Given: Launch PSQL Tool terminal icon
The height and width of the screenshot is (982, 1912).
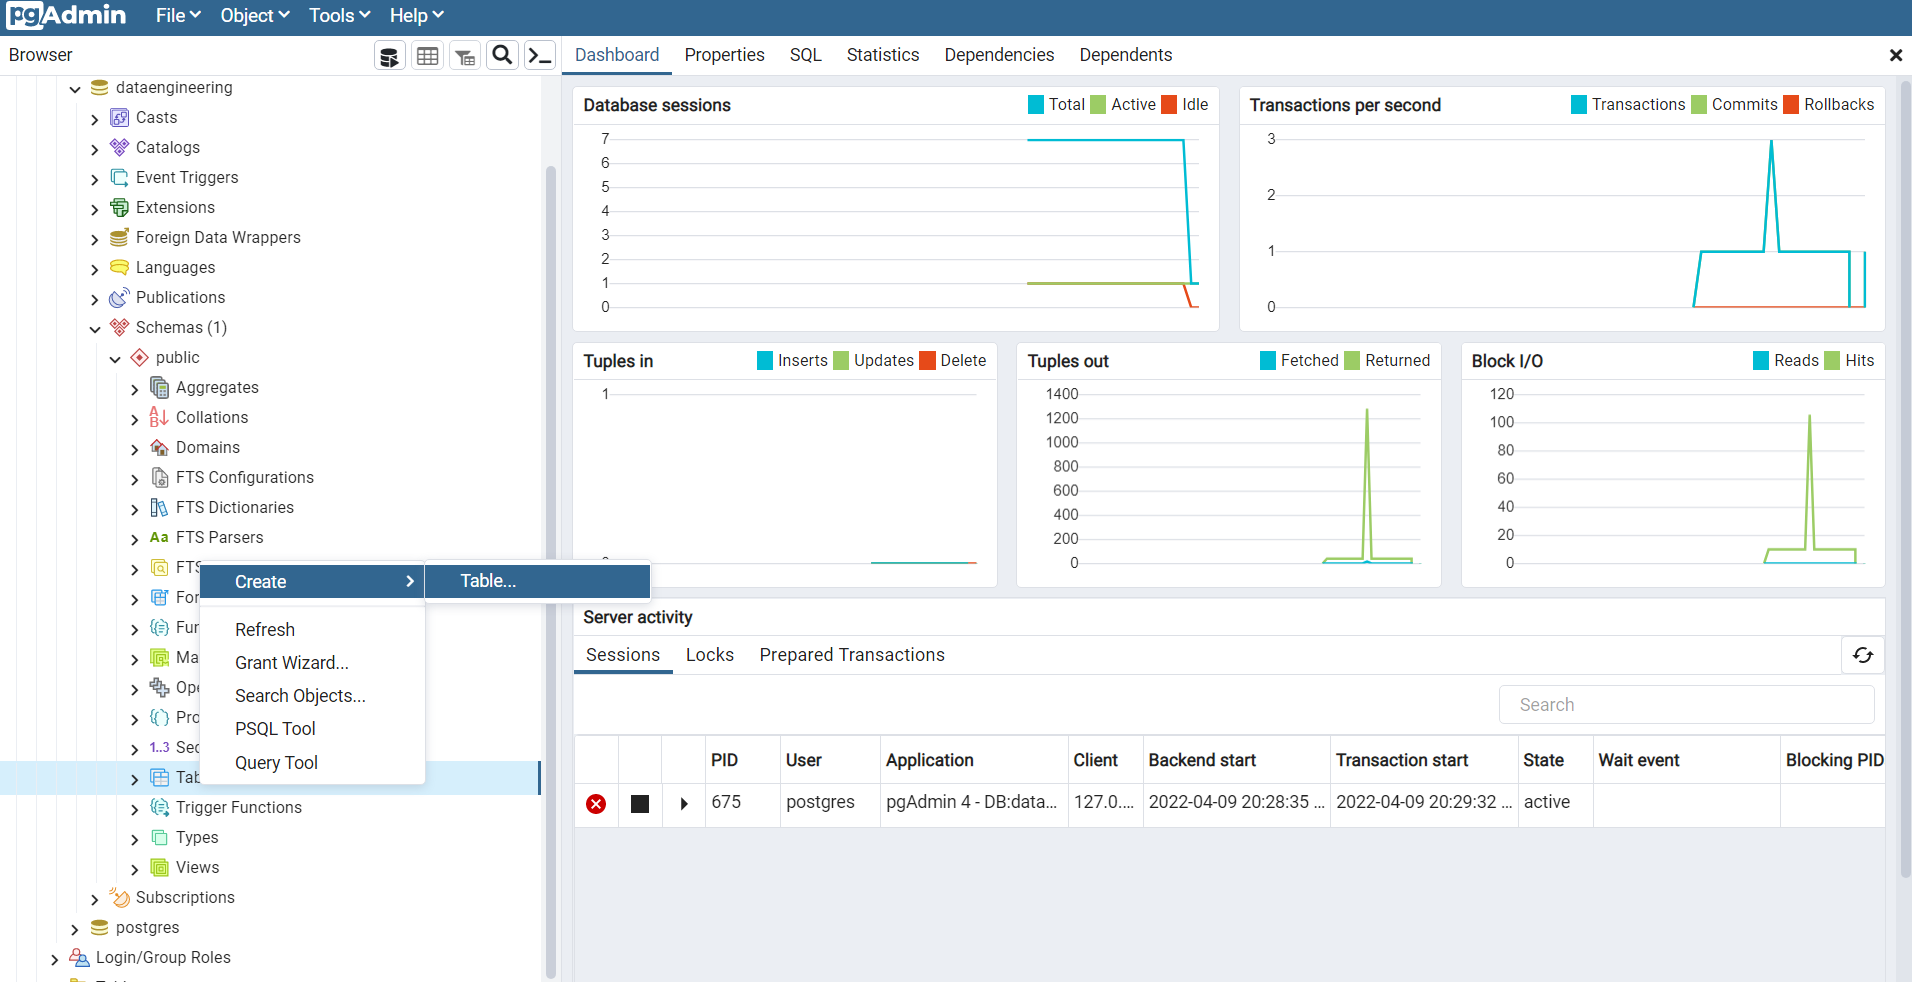Looking at the screenshot, I should click(x=540, y=55).
